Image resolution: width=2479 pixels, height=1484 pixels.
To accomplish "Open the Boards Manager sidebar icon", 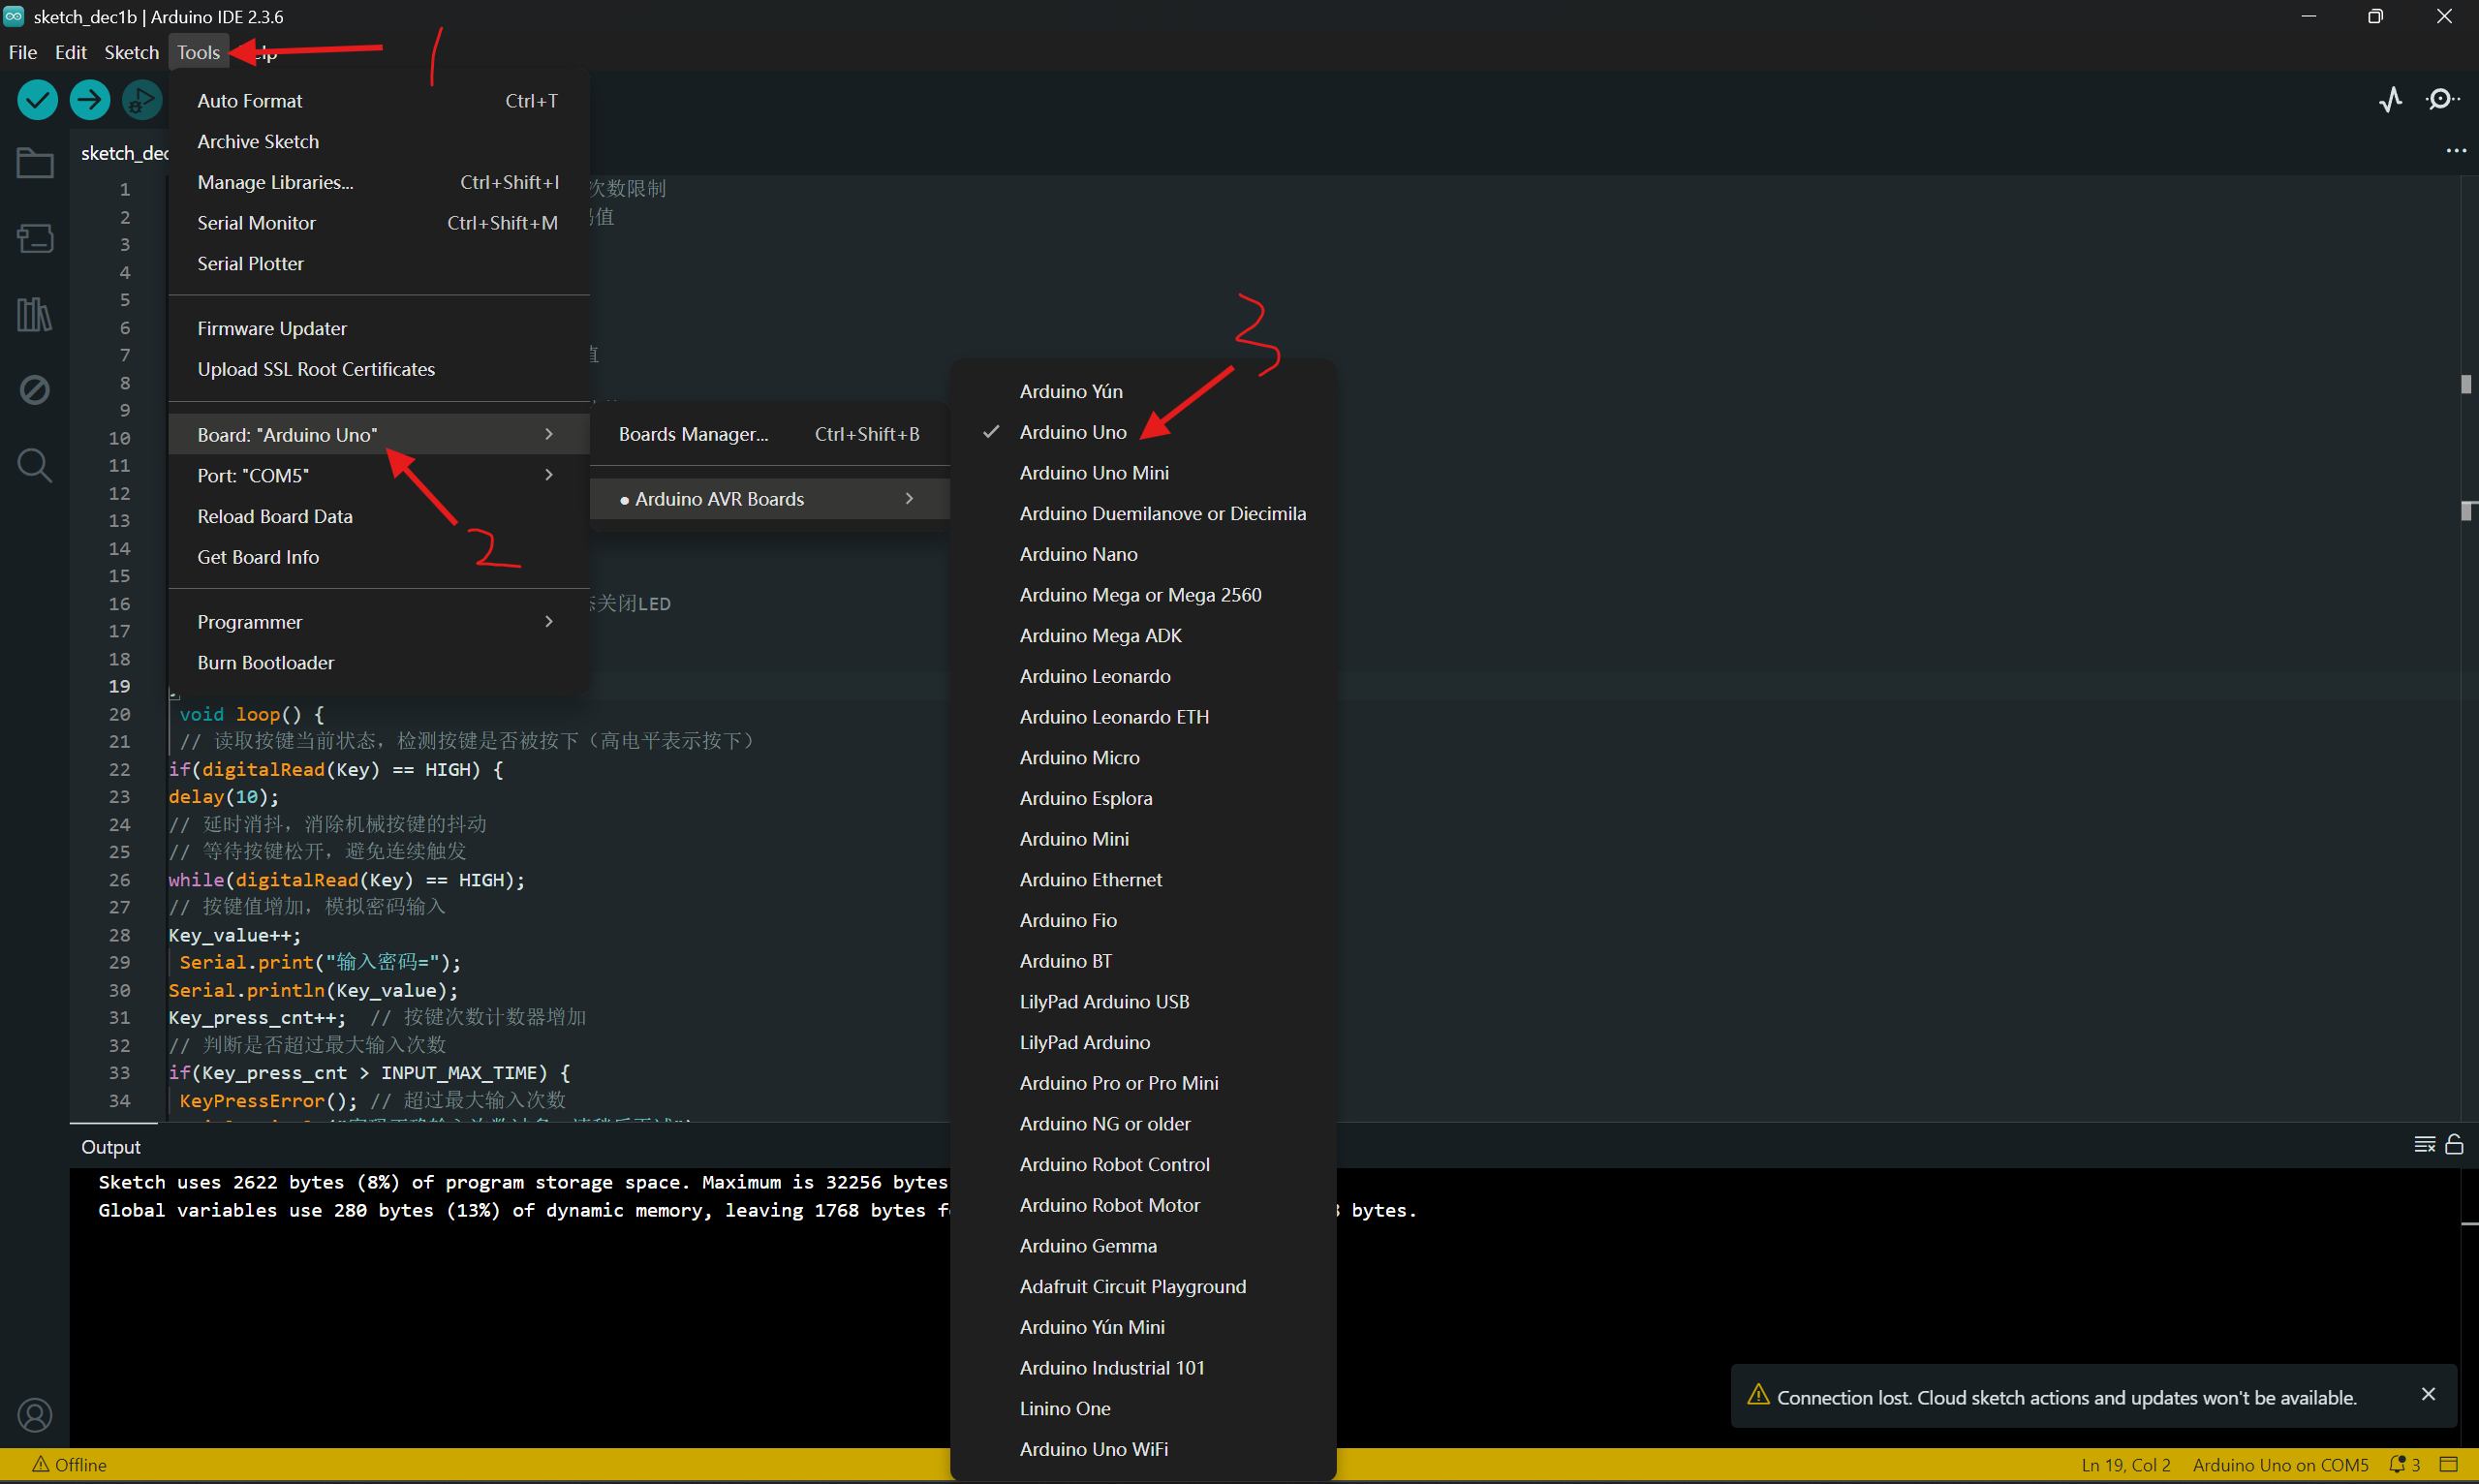I will [x=35, y=238].
